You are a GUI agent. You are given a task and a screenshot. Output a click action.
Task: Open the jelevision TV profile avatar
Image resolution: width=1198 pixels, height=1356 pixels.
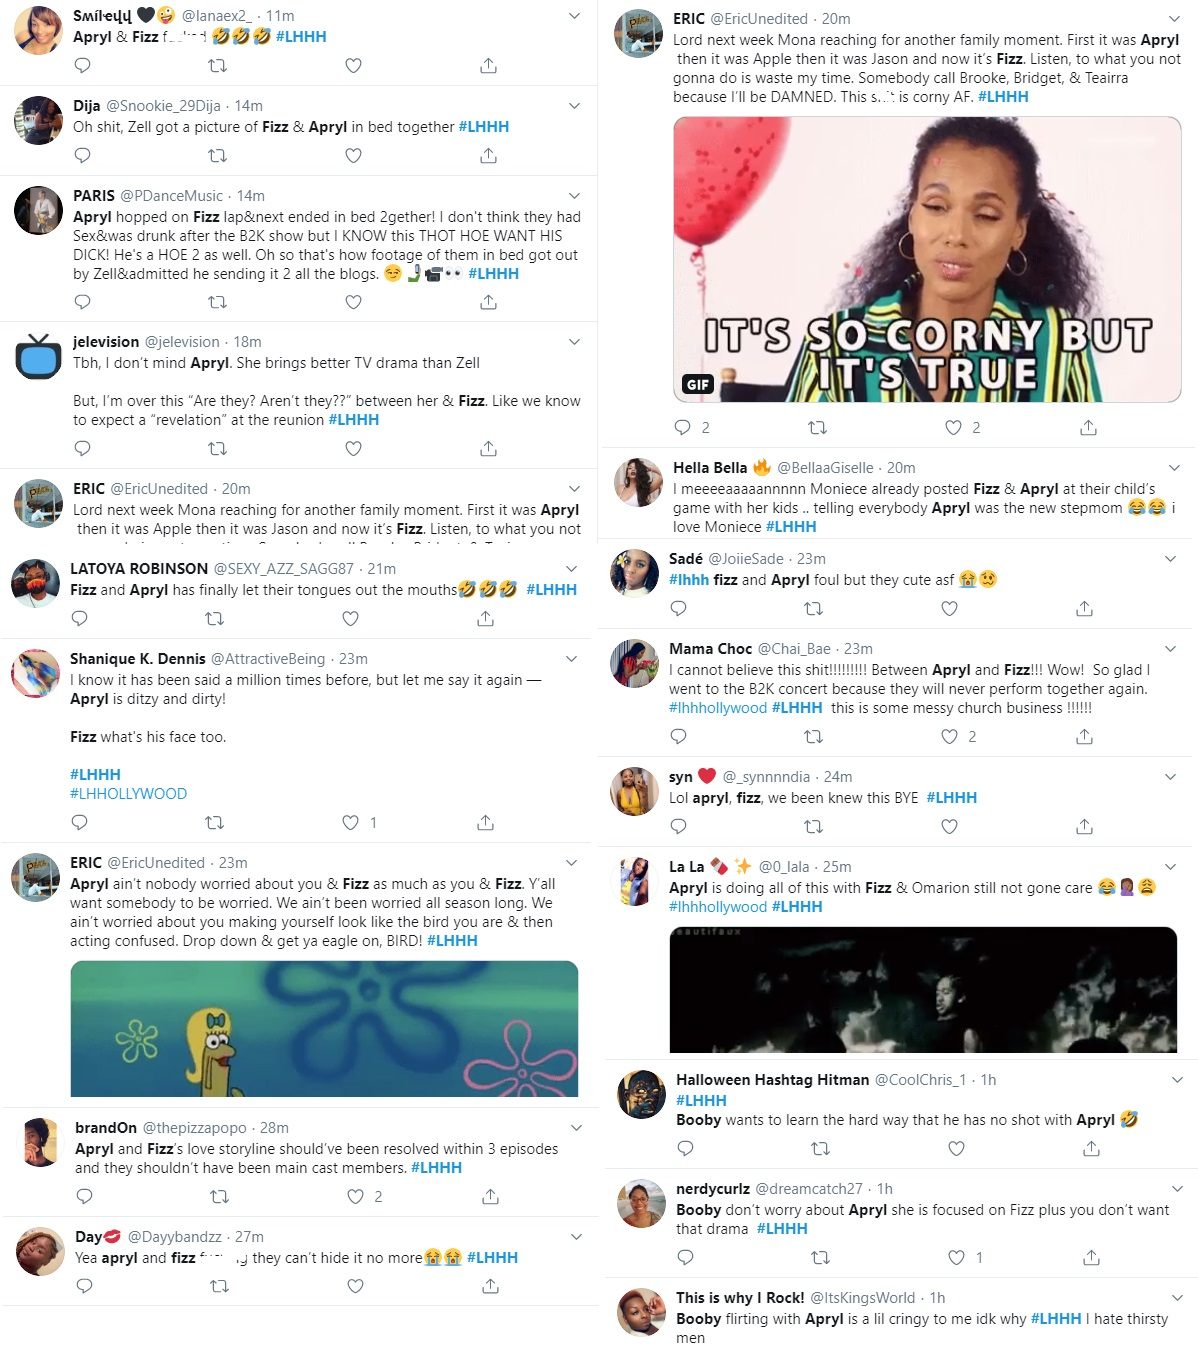pyautogui.click(x=39, y=358)
